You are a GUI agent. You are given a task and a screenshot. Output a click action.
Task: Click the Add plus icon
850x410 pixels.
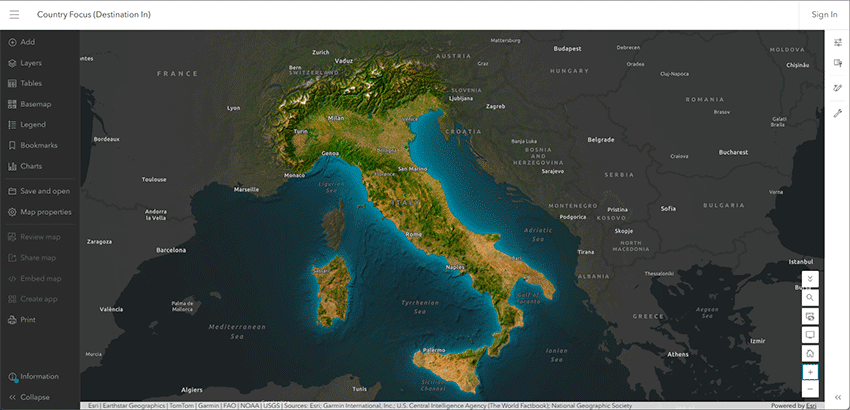click(12, 42)
